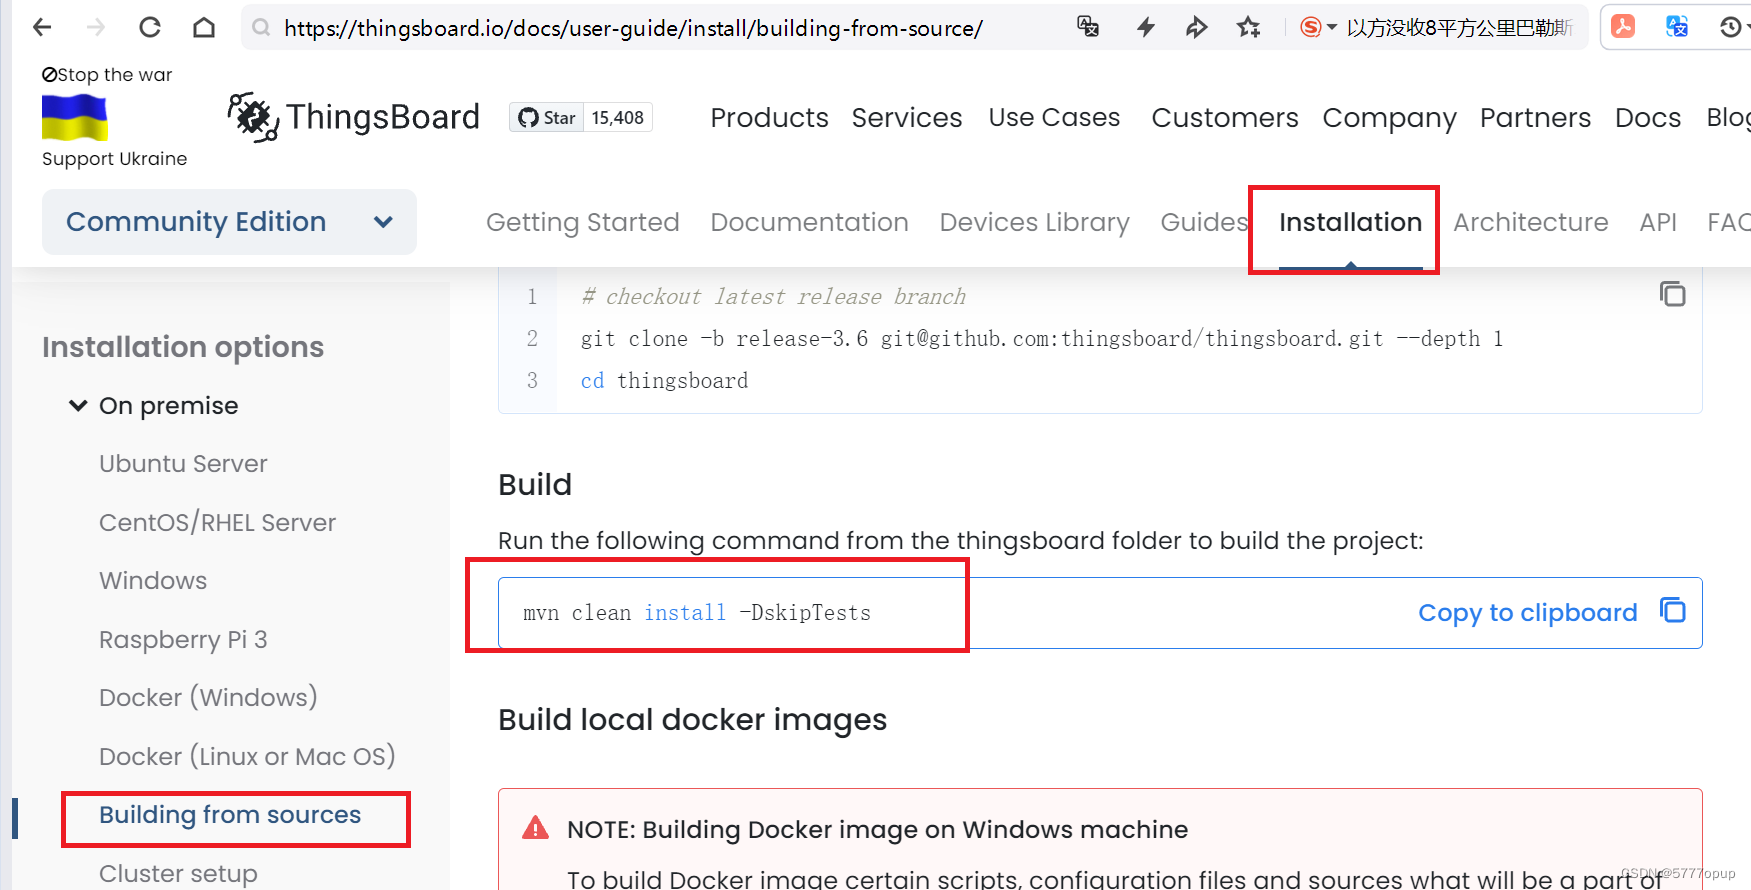Expand the Community Edition dropdown
Screen dimensions: 1751x890
229,222
